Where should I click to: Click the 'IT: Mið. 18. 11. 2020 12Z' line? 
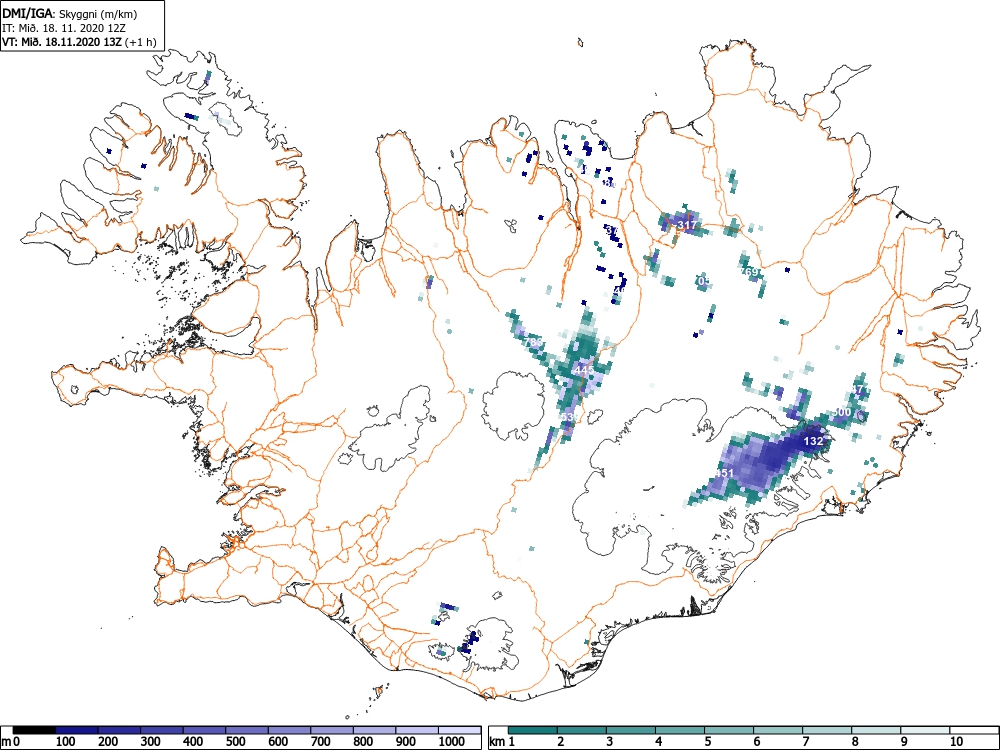tap(64, 28)
